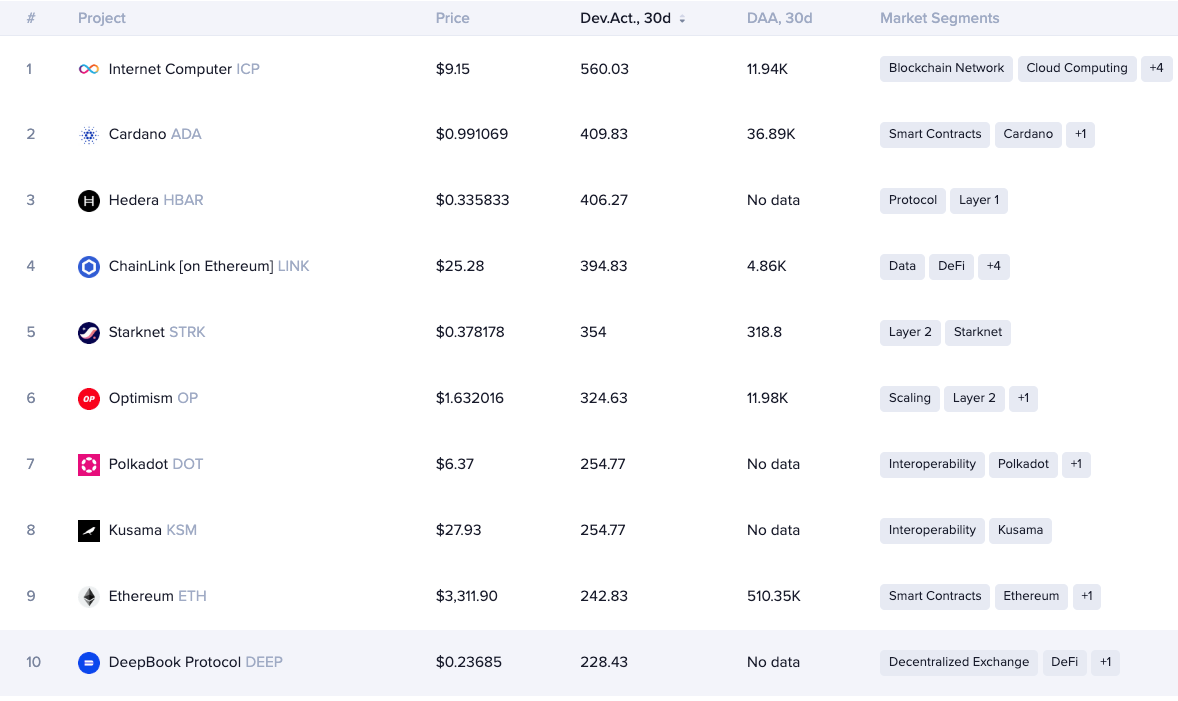The image size is (1178, 701).
Task: Click the DAA value 510.35K
Action: 774,597
